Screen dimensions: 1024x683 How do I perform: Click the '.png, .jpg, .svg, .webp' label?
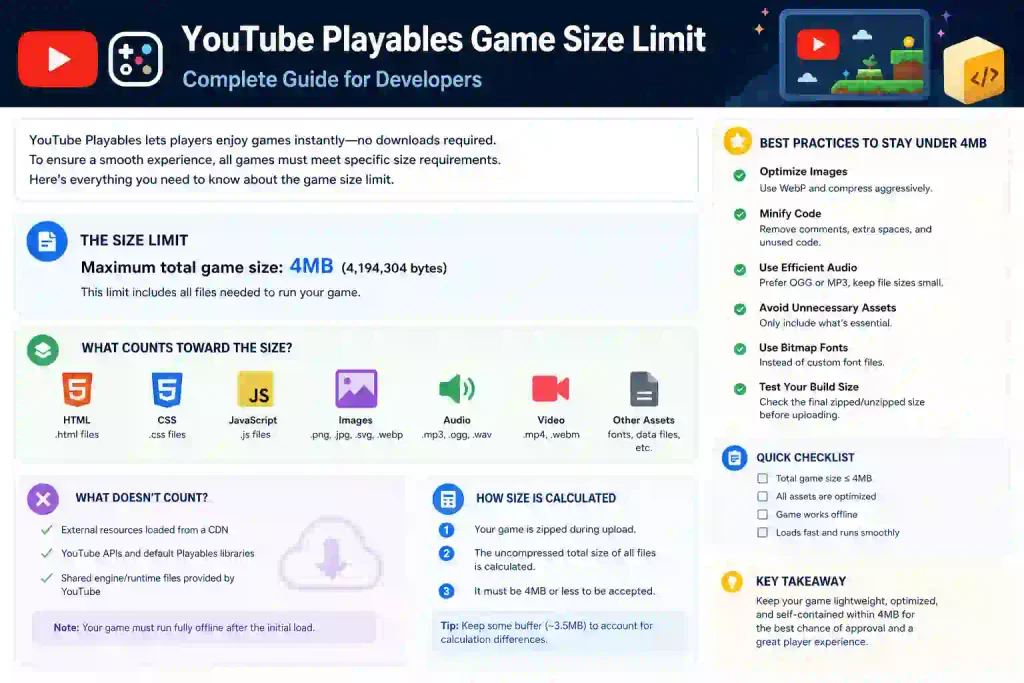click(356, 434)
